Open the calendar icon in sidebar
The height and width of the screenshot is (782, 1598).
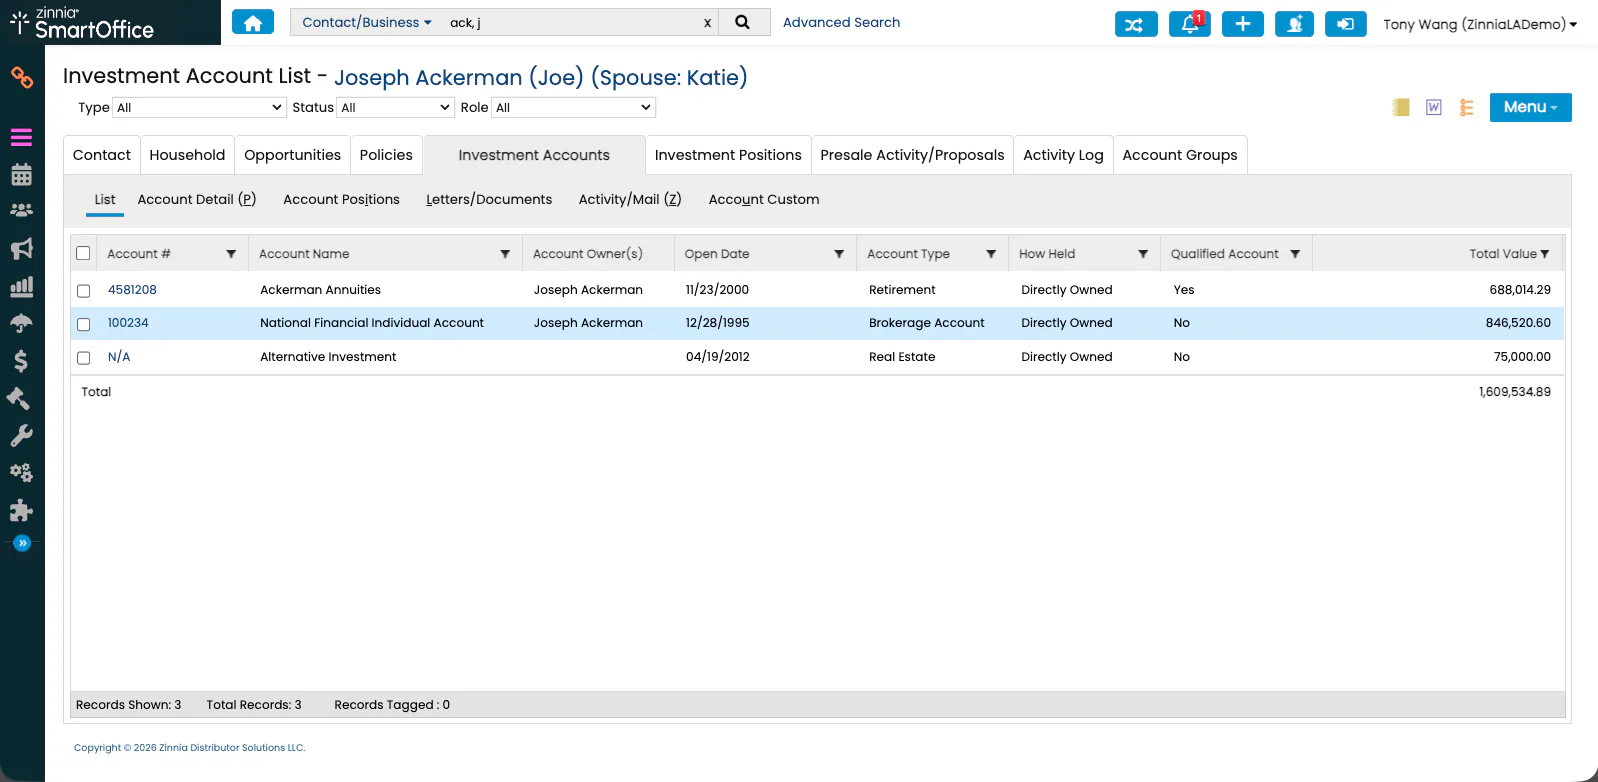click(22, 174)
